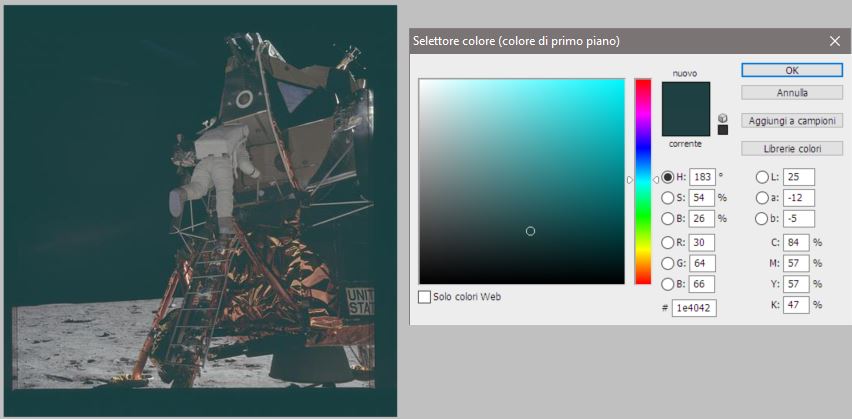Viewport: 852px width, 419px height.
Task: Click the K black field showing 47
Action: coord(797,305)
